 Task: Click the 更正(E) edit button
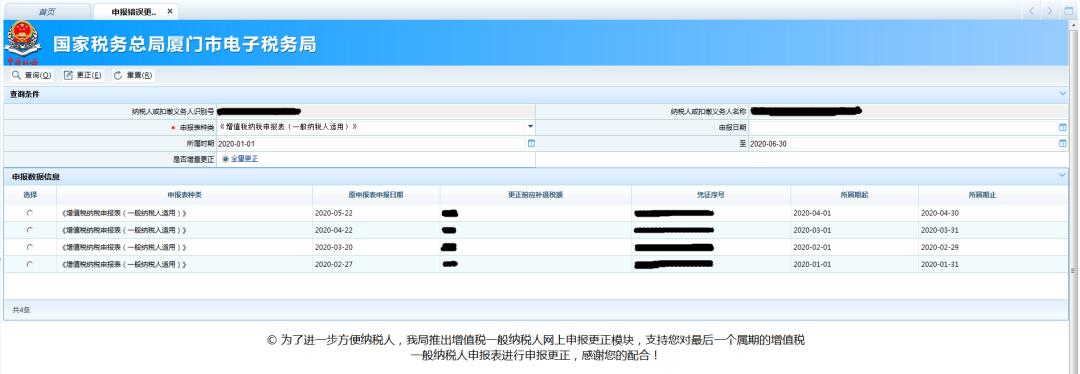83,75
